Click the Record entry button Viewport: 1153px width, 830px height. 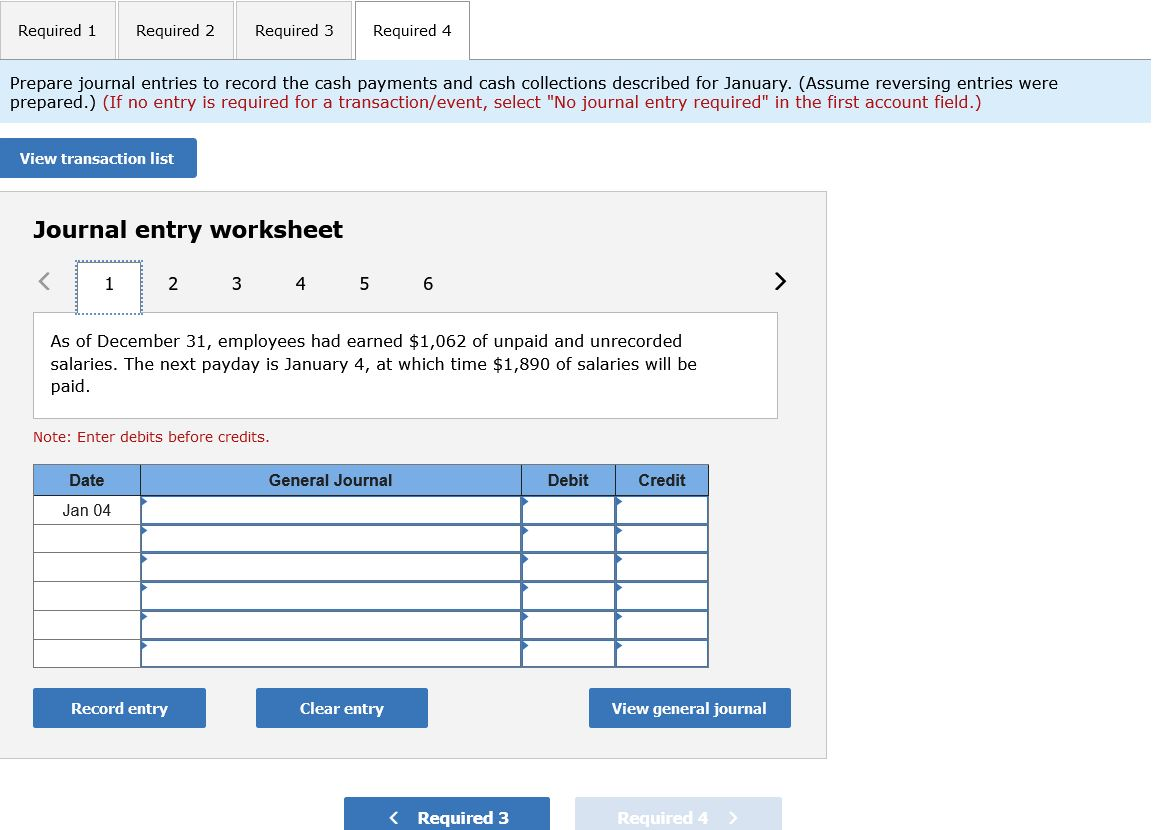click(x=119, y=708)
